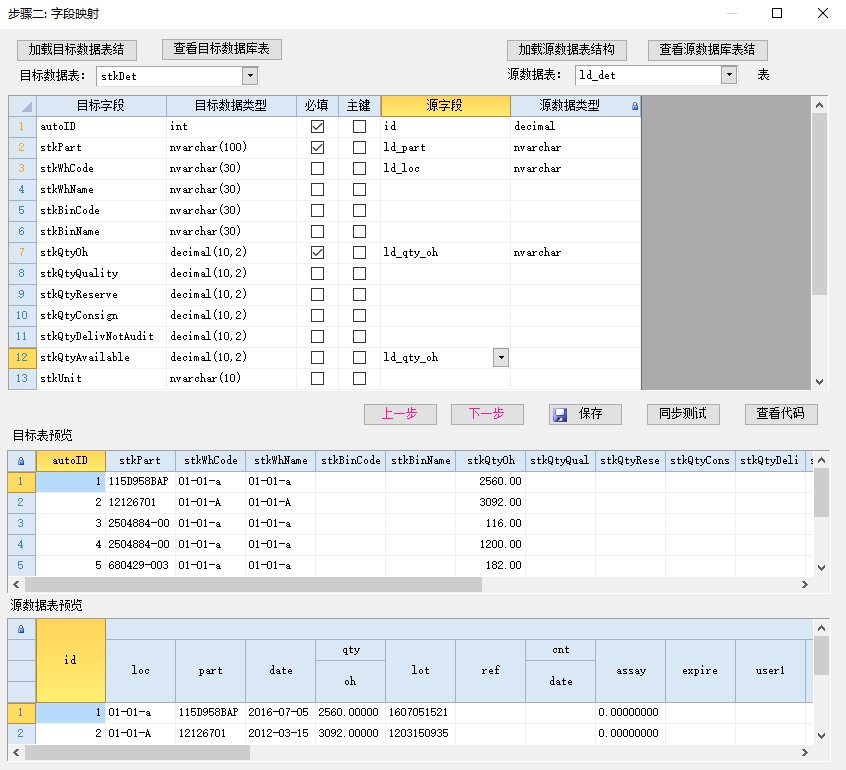Click 加载源数据表结构 button
Viewport: 846px width, 770px height.
[x=567, y=50]
